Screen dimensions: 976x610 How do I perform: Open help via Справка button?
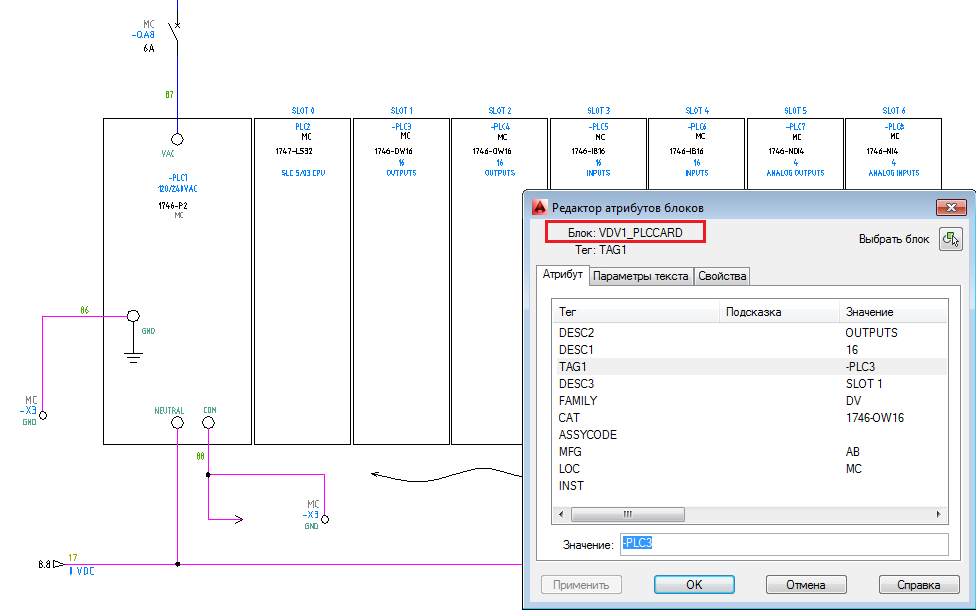pyautogui.click(x=919, y=584)
